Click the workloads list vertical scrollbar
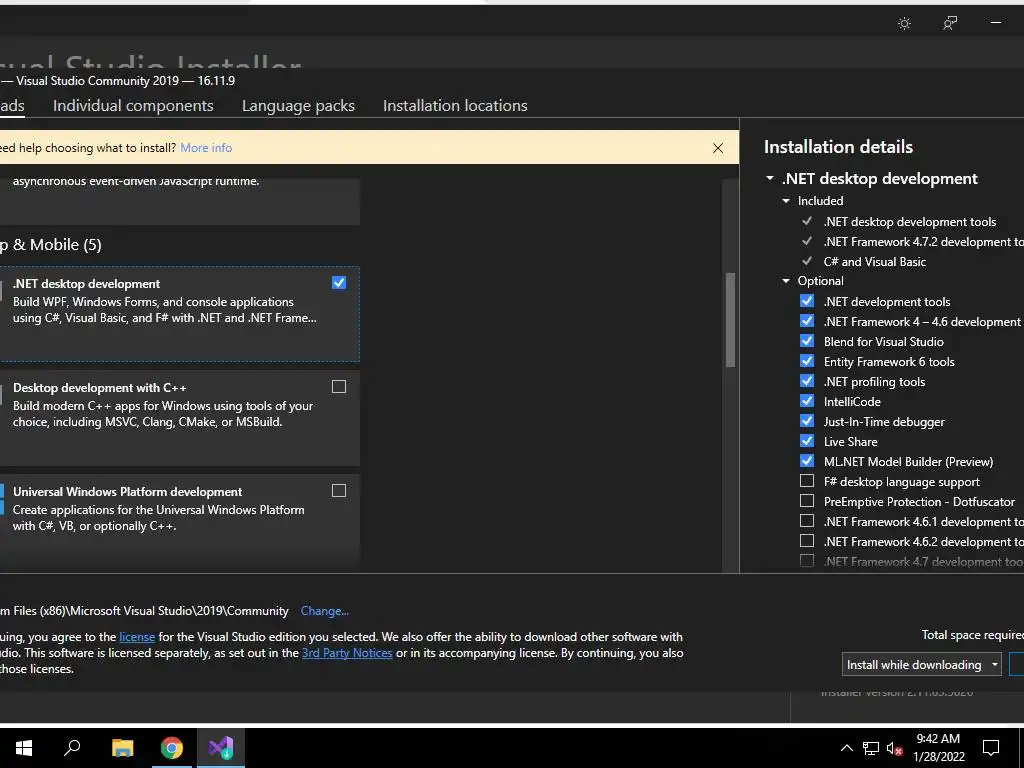Image resolution: width=1024 pixels, height=768 pixels. tap(730, 320)
